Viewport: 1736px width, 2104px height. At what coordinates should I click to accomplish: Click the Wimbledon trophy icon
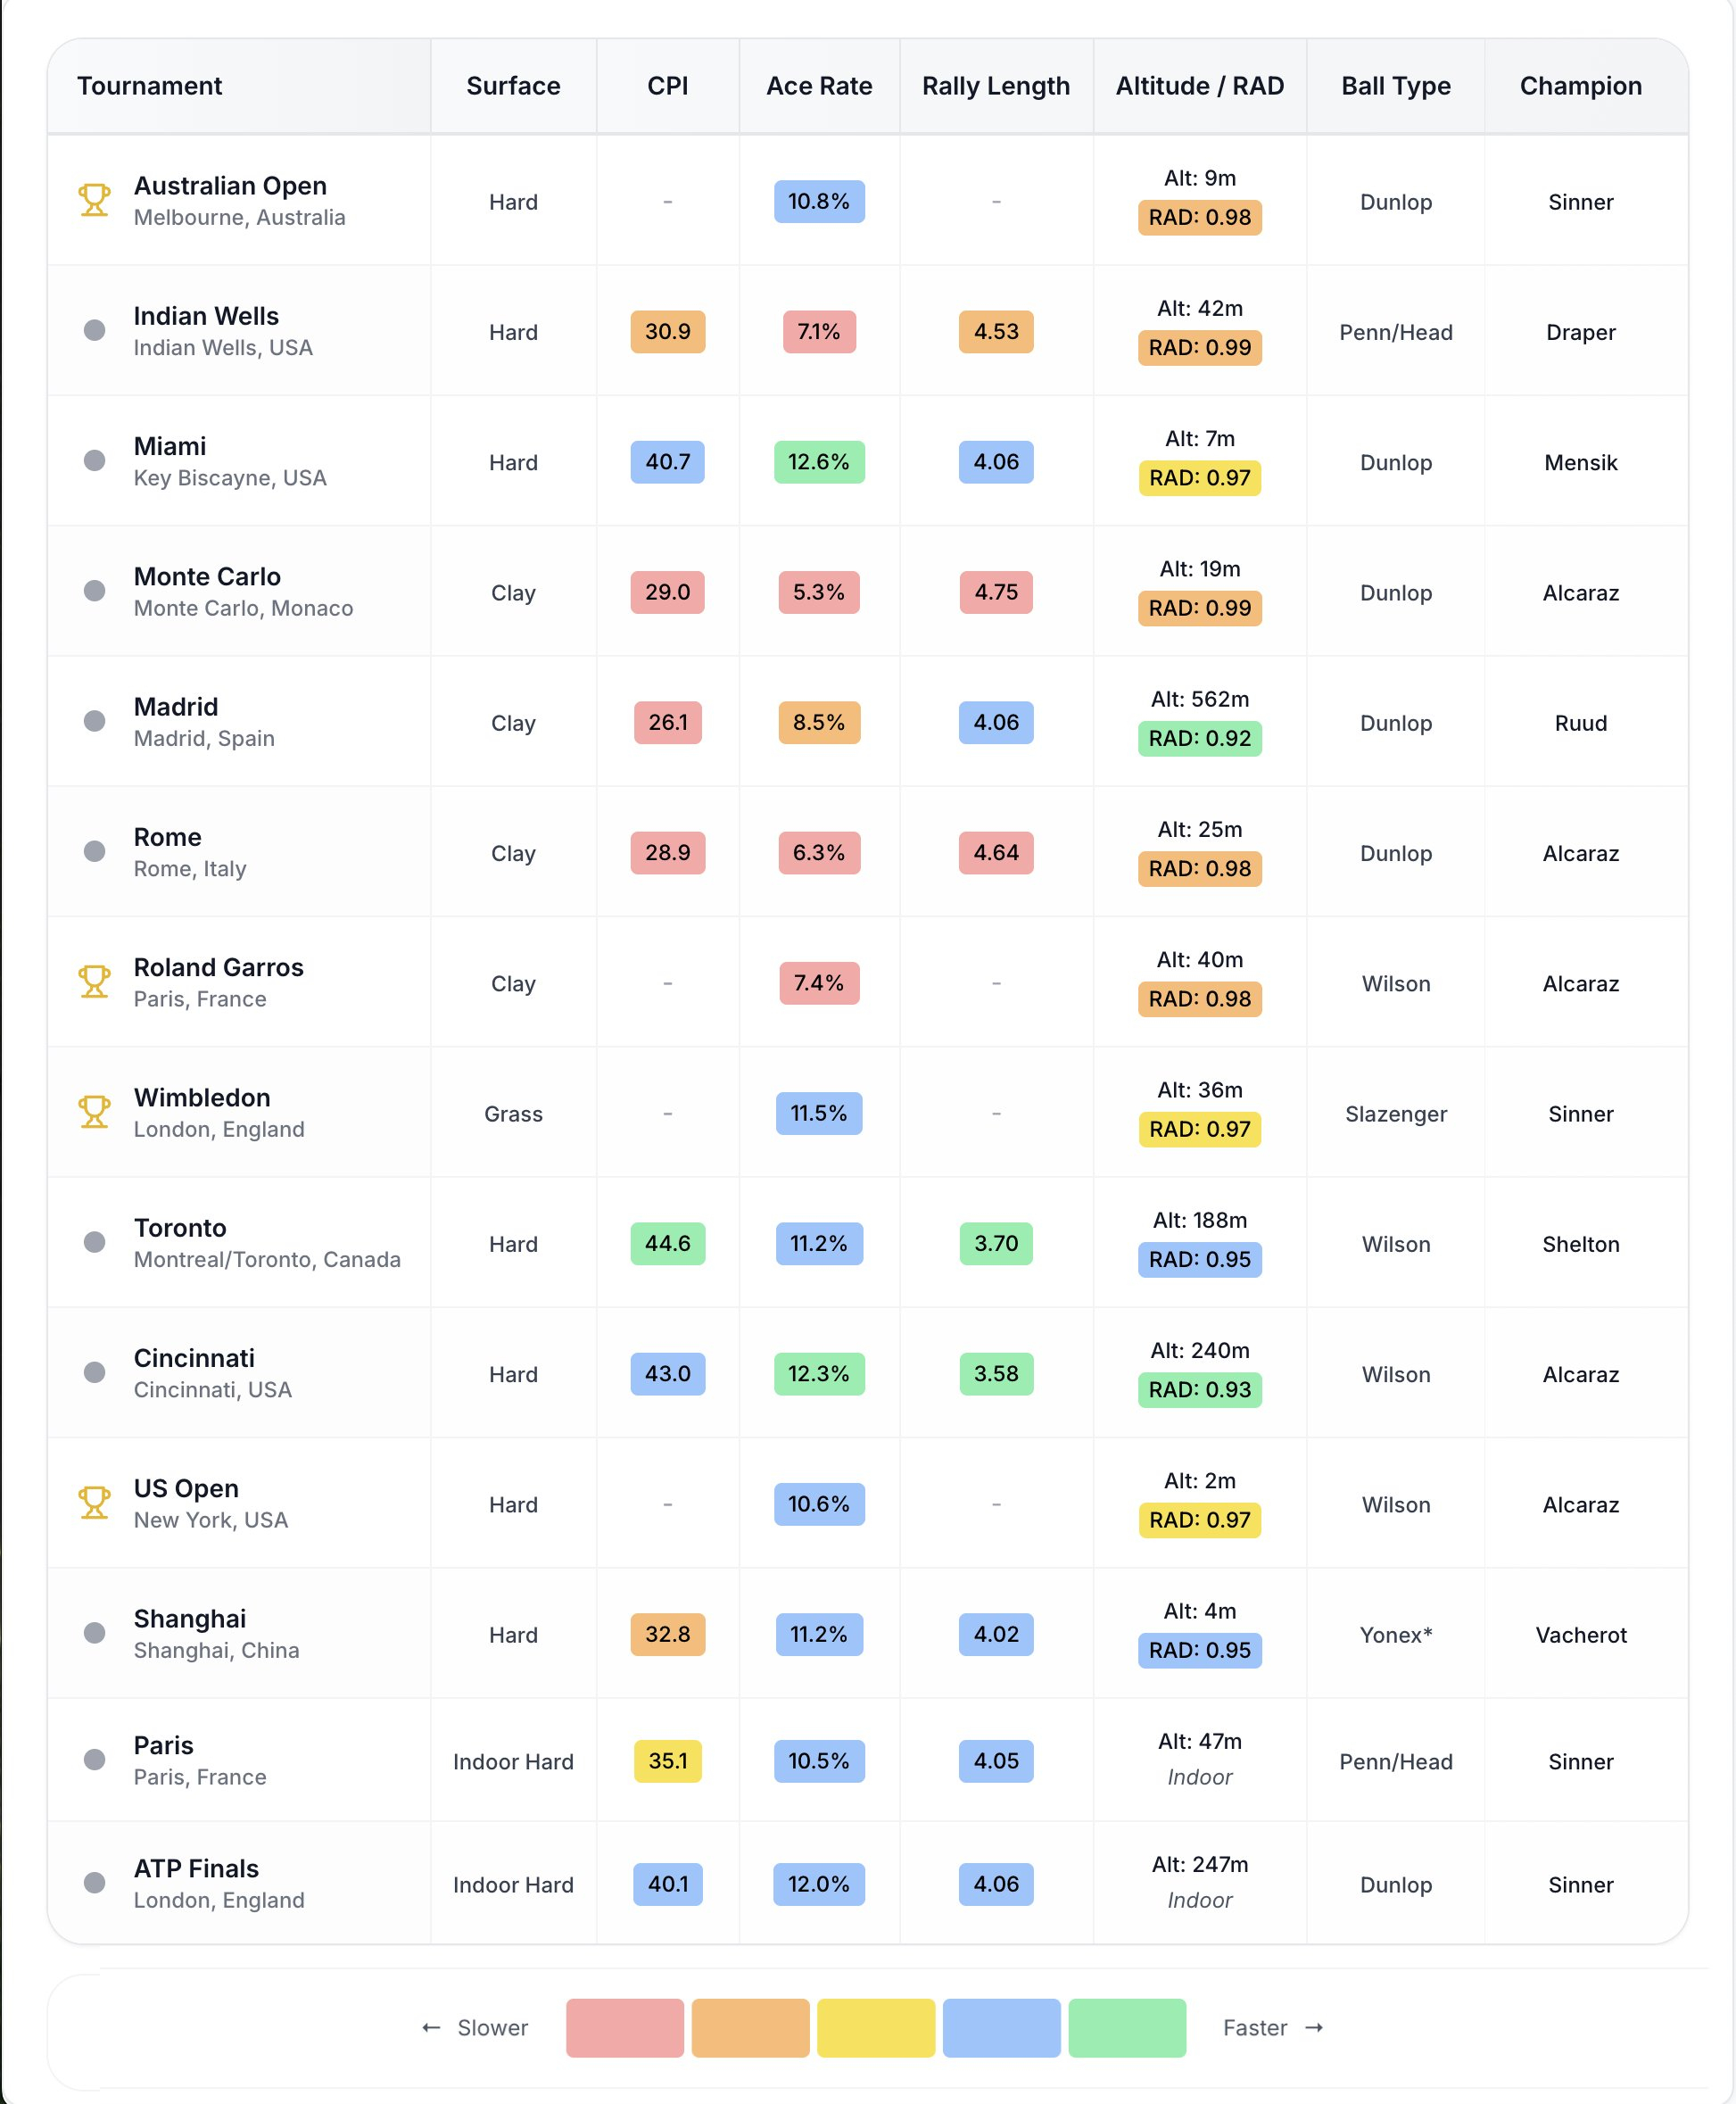coord(94,1111)
